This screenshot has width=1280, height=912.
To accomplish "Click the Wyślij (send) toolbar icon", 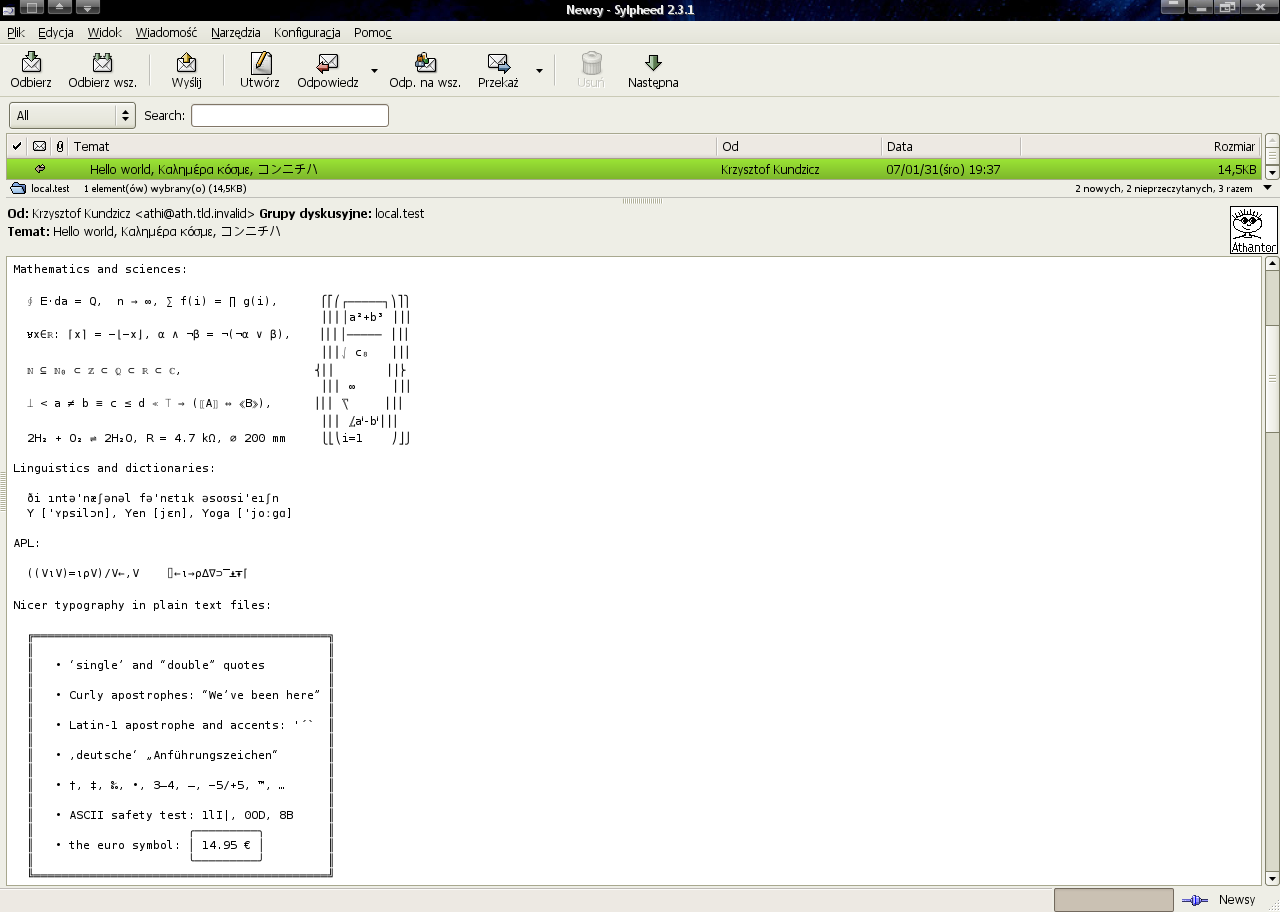I will [x=186, y=63].
